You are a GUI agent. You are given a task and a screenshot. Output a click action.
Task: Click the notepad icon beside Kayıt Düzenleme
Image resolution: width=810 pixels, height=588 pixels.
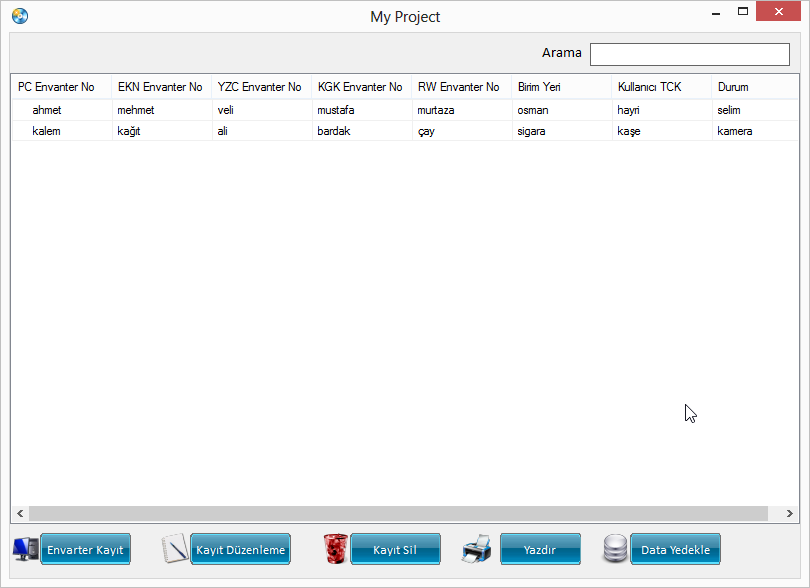(x=175, y=549)
